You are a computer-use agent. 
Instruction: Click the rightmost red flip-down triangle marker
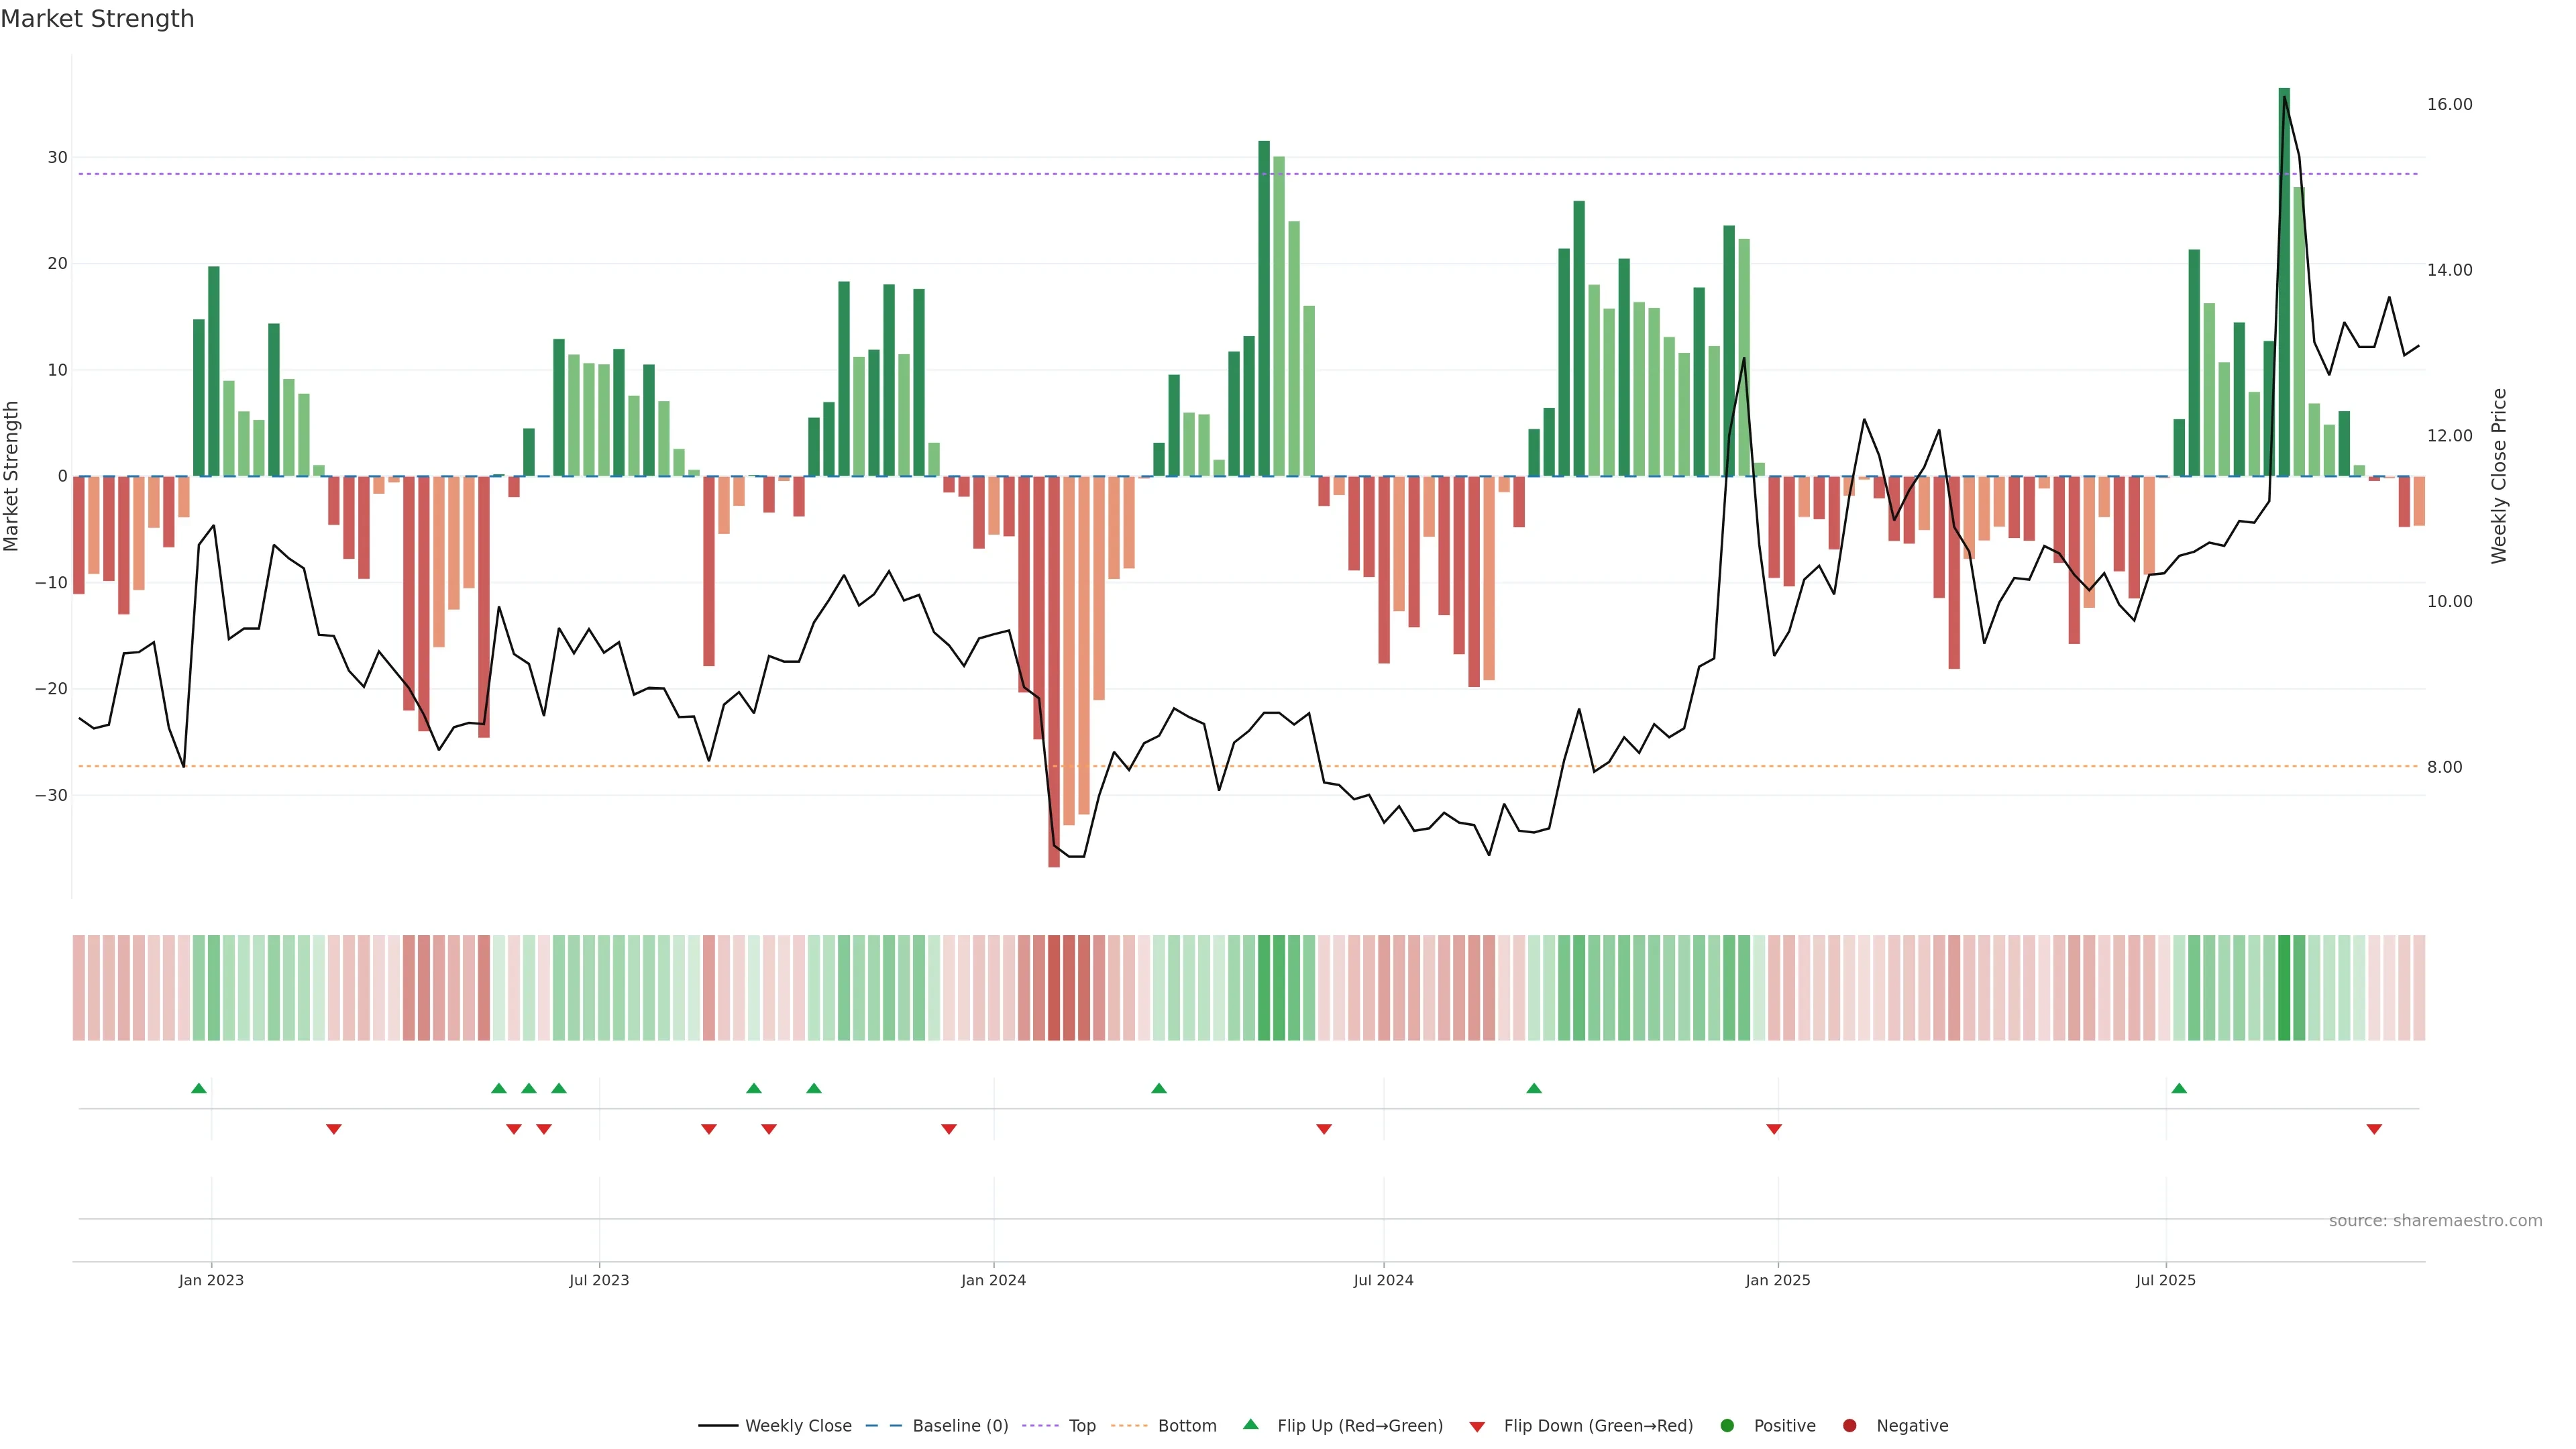point(2374,1129)
